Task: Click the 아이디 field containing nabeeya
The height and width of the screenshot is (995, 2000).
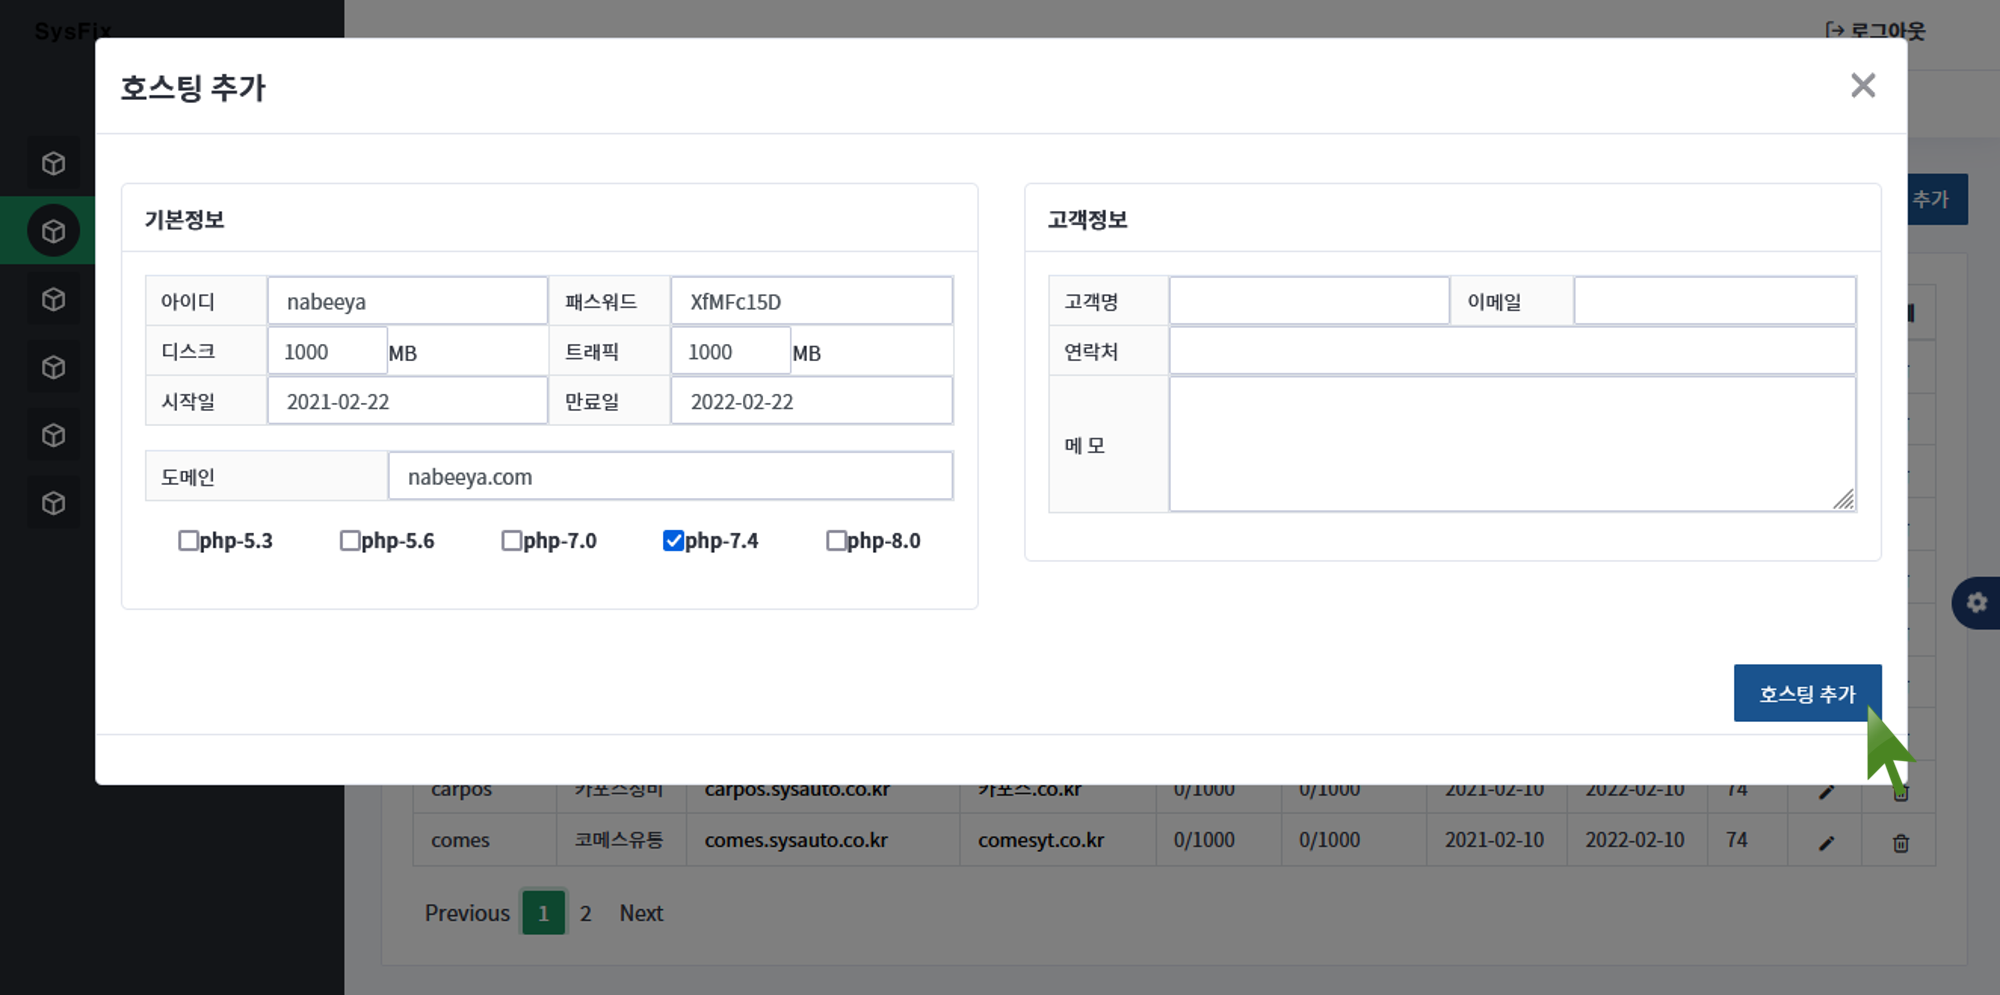Action: point(407,301)
